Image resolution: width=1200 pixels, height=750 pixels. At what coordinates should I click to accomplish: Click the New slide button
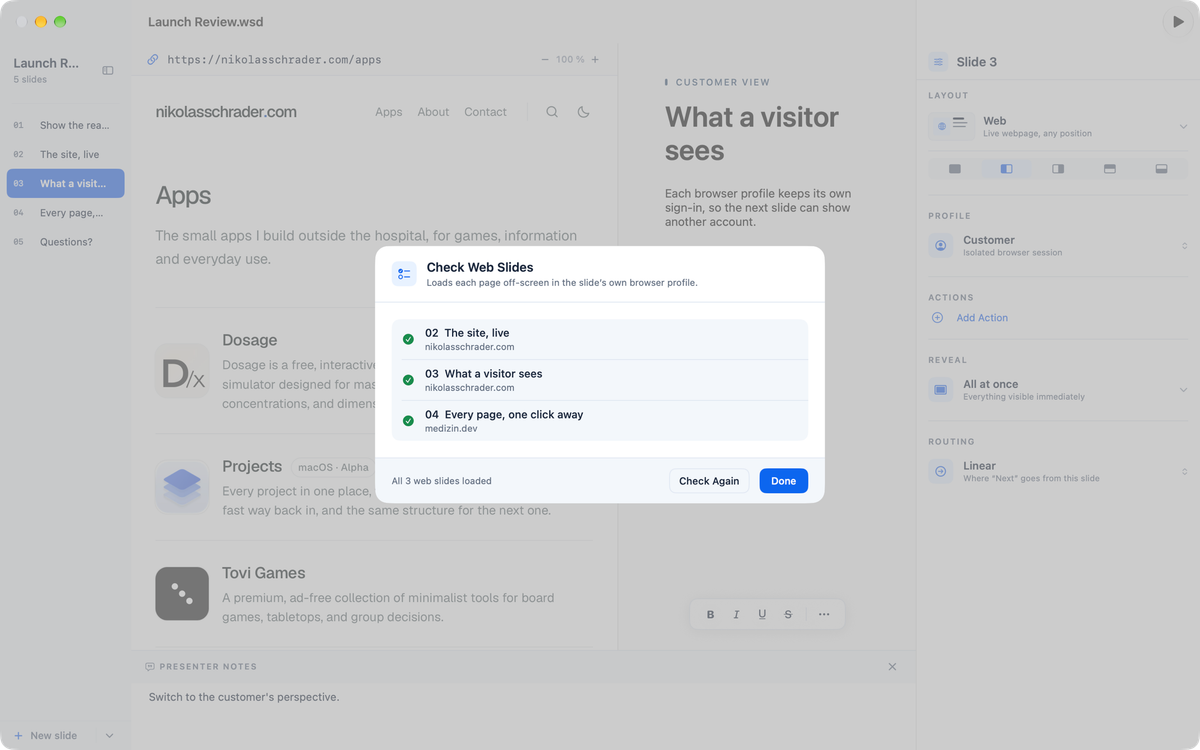(45, 736)
